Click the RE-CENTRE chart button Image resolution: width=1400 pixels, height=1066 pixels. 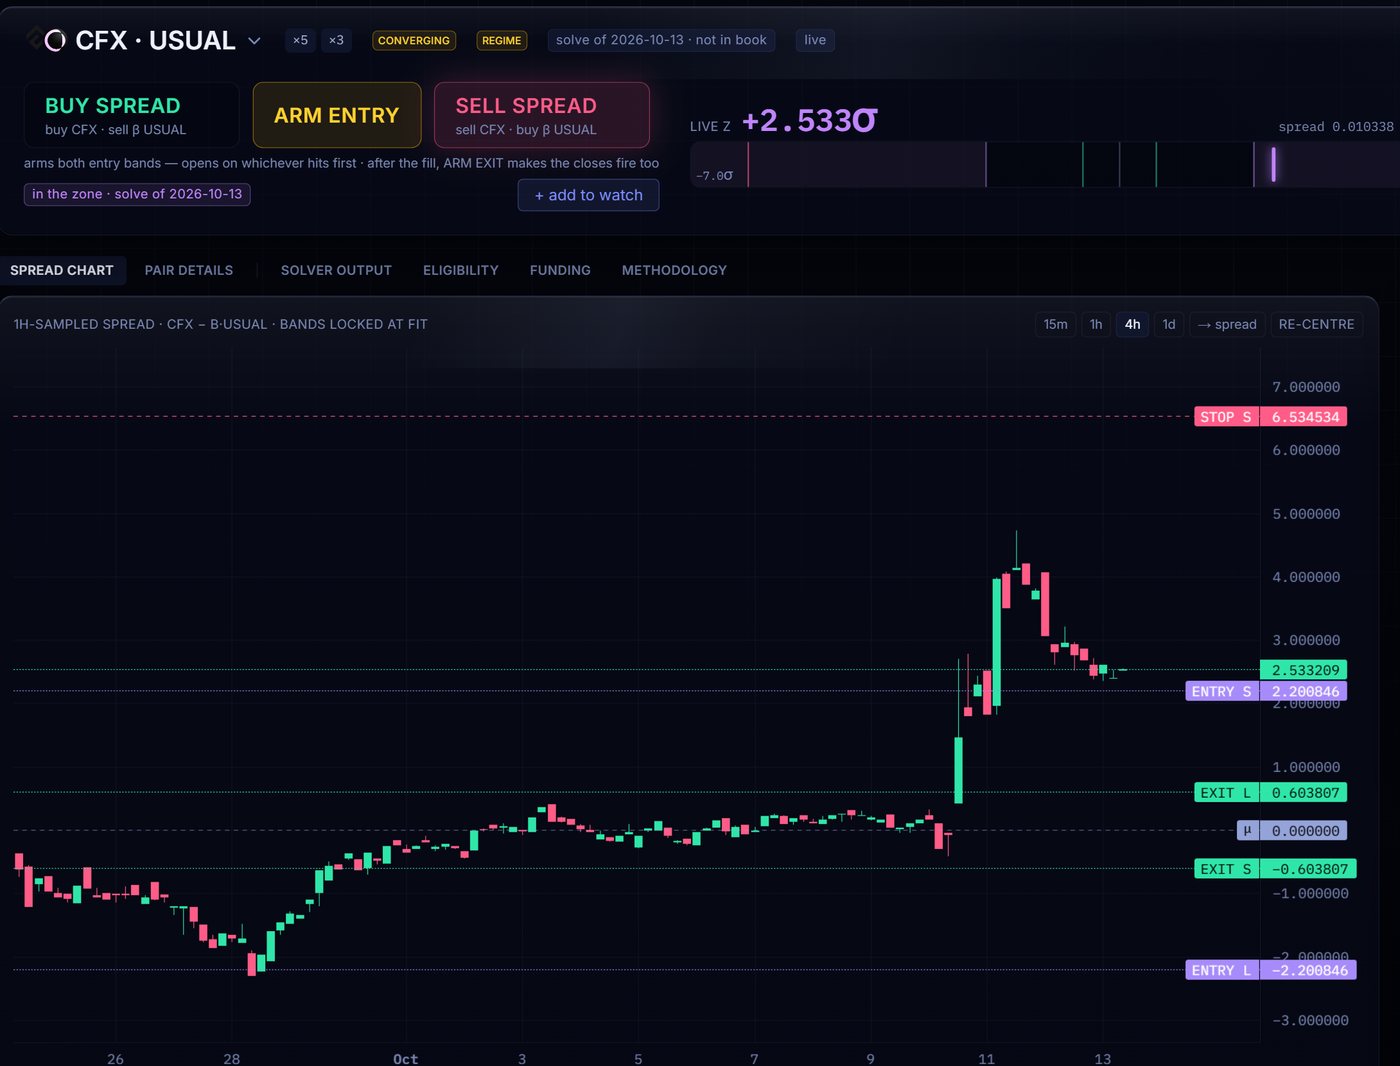point(1317,324)
